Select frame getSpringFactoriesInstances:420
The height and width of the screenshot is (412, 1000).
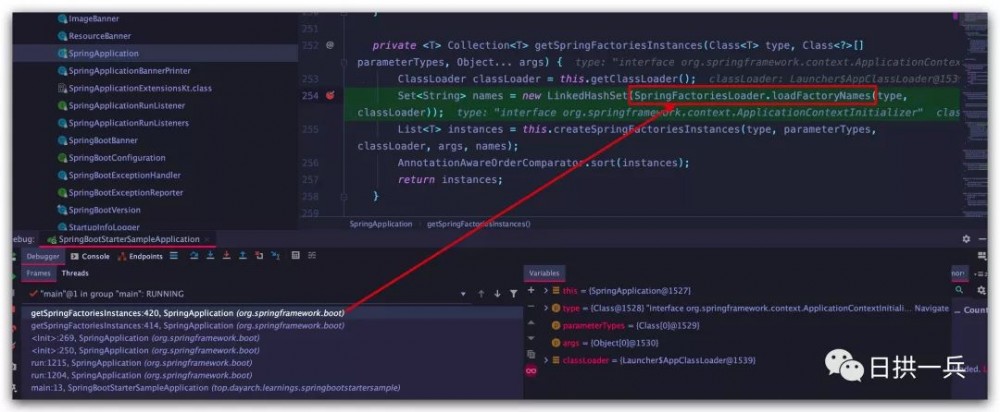coord(273,313)
